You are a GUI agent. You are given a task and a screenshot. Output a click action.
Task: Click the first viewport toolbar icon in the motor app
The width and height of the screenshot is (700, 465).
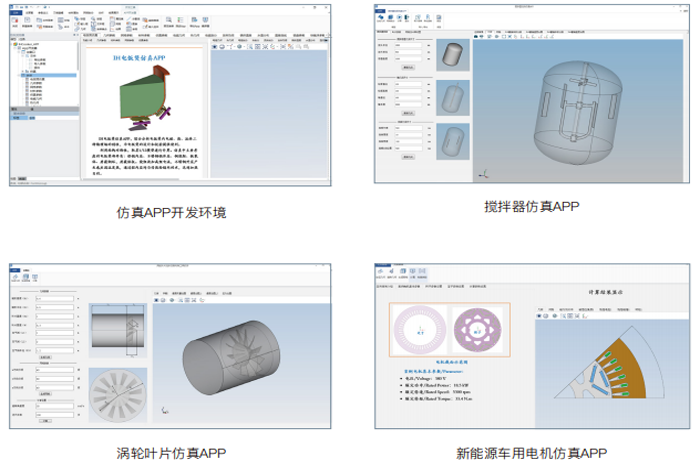[539, 316]
